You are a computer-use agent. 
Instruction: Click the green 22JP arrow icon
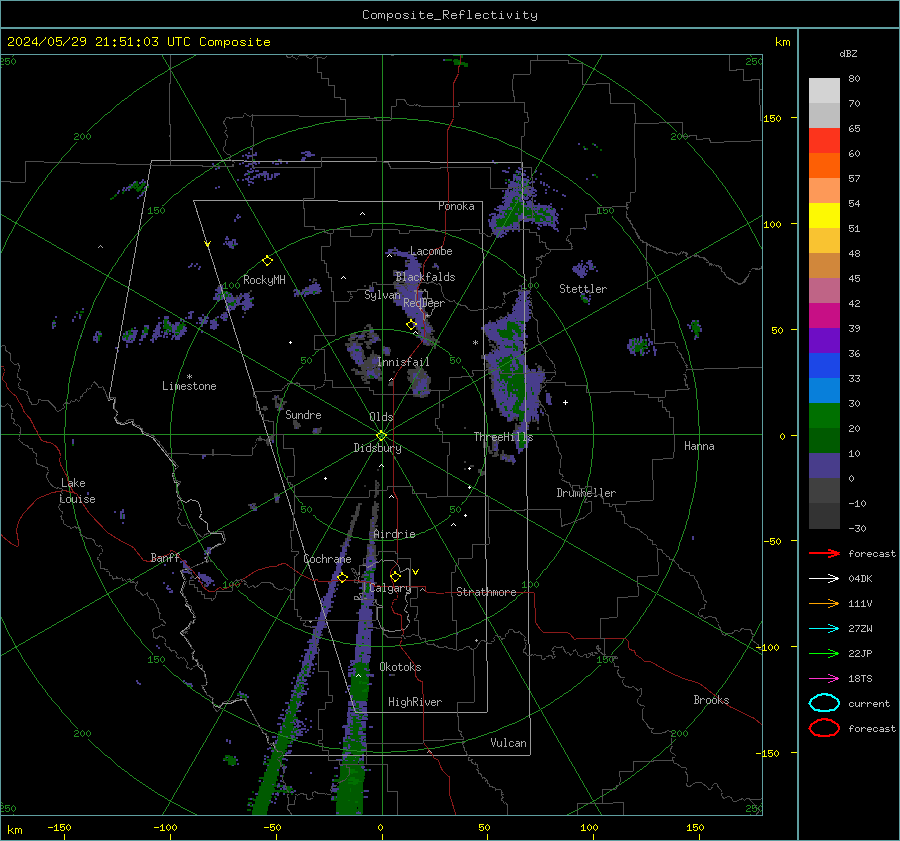[824, 653]
